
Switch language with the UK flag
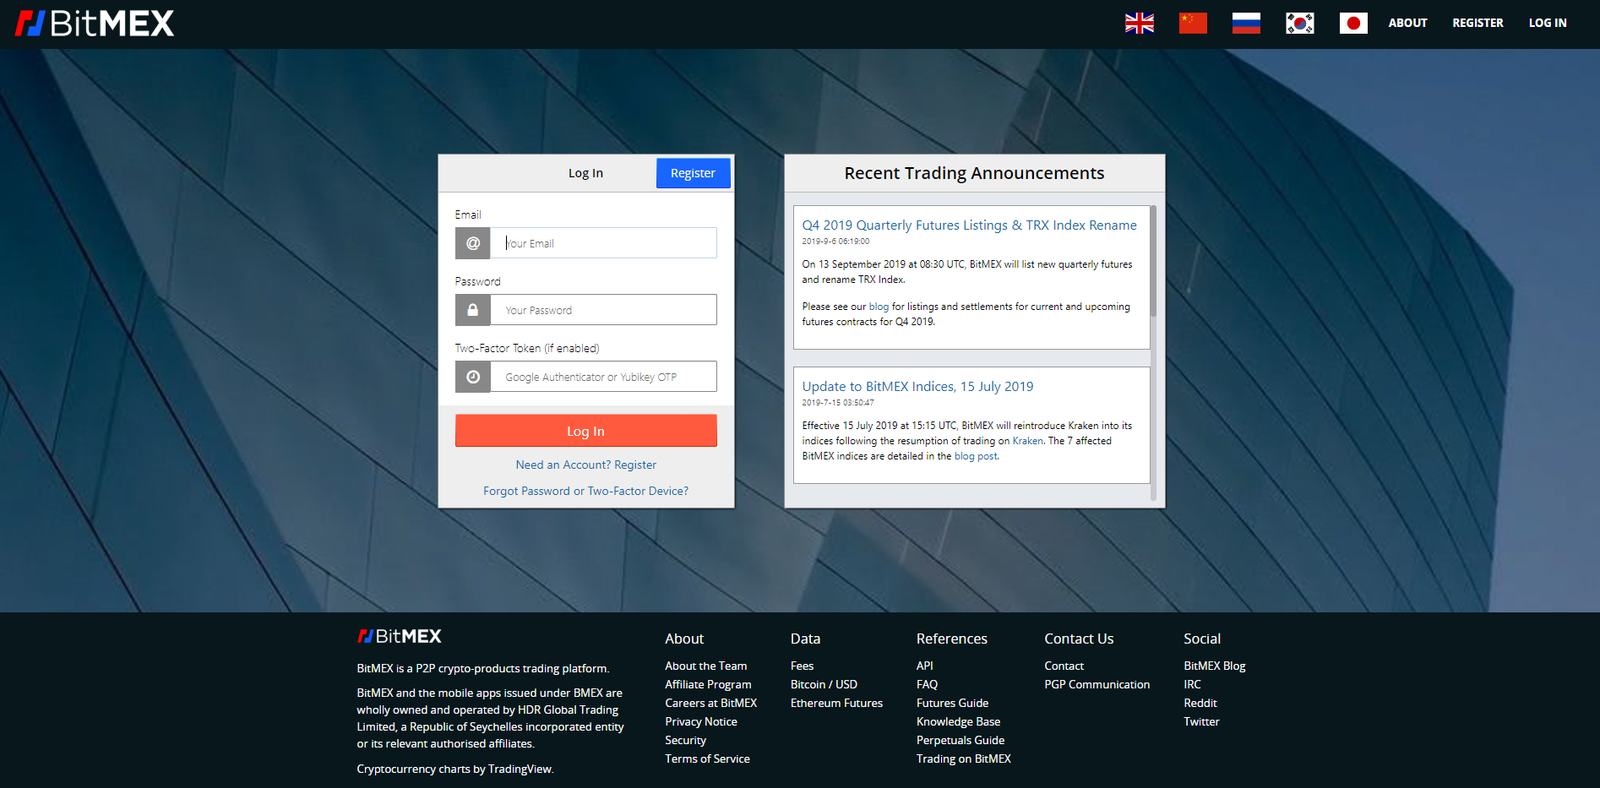1139,23
